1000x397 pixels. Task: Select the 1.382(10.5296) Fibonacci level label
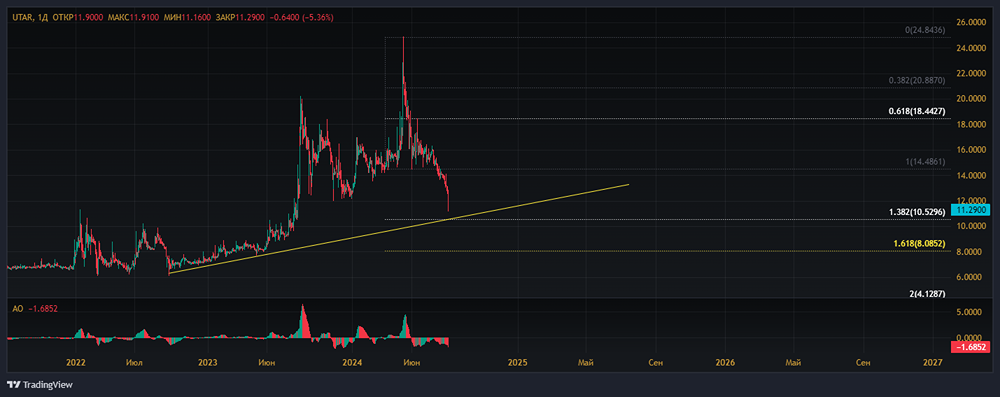917,212
